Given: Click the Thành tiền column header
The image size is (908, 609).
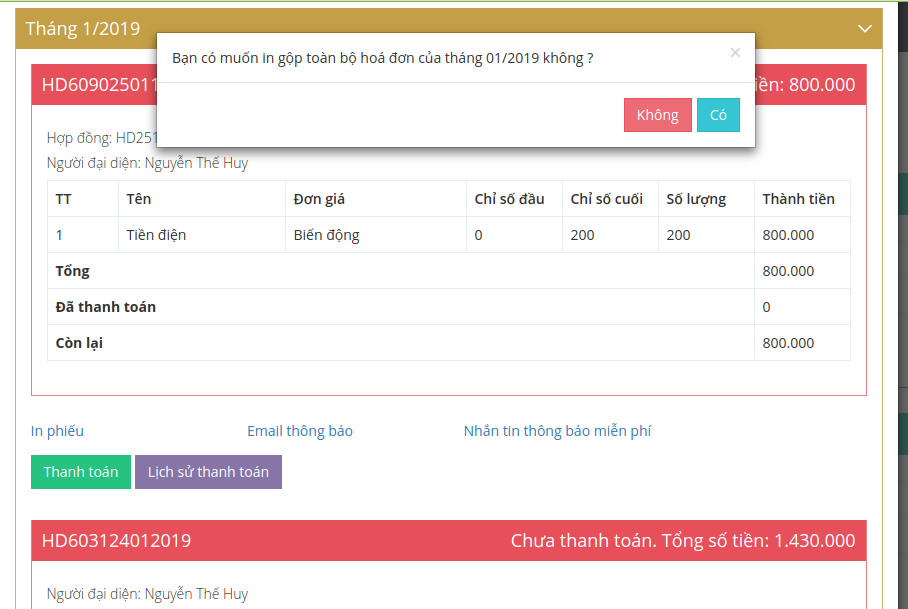Looking at the screenshot, I should 798,199.
